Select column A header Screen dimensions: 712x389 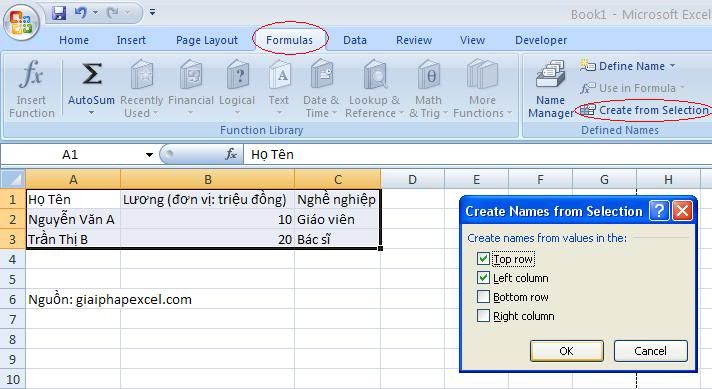point(73,180)
